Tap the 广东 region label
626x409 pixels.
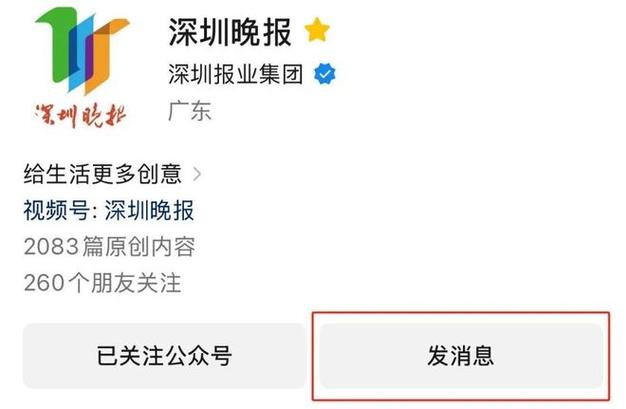(x=190, y=111)
